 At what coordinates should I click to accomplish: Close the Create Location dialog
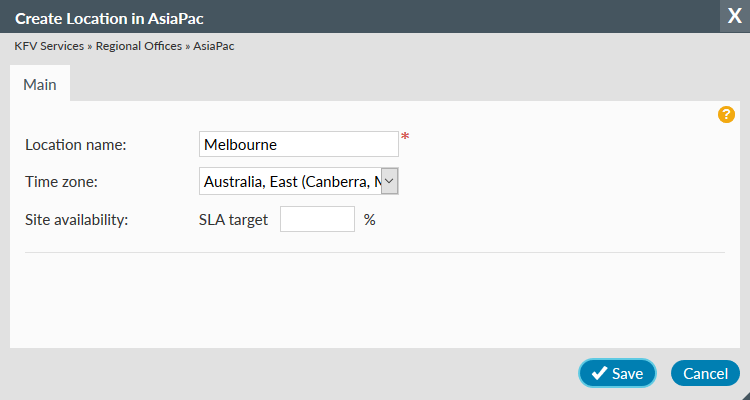(x=734, y=16)
